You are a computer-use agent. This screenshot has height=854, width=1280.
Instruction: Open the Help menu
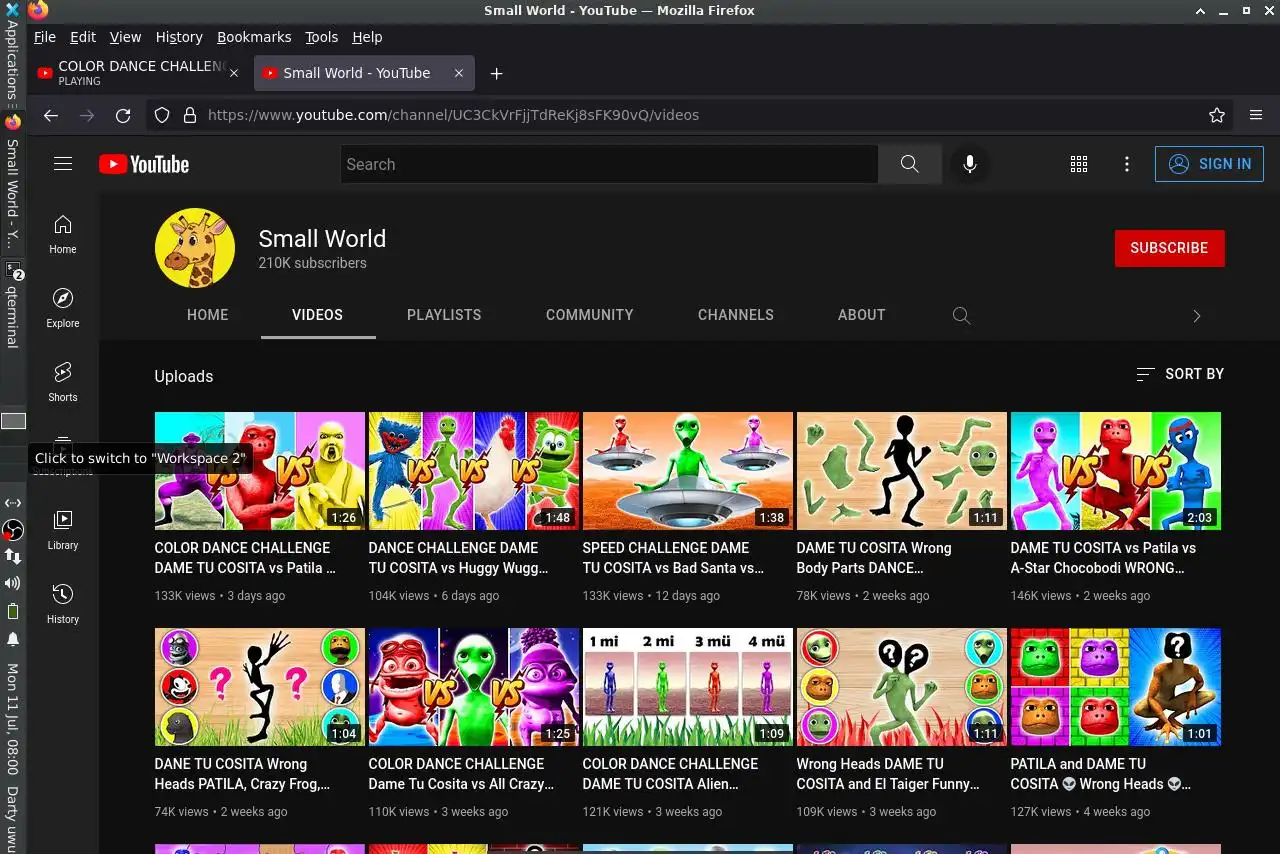click(367, 37)
